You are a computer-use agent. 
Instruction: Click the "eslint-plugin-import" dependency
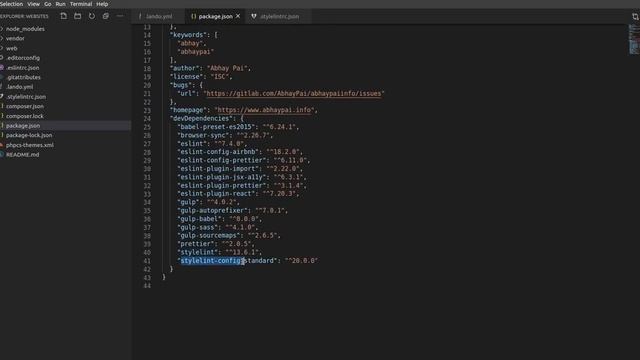pos(218,169)
